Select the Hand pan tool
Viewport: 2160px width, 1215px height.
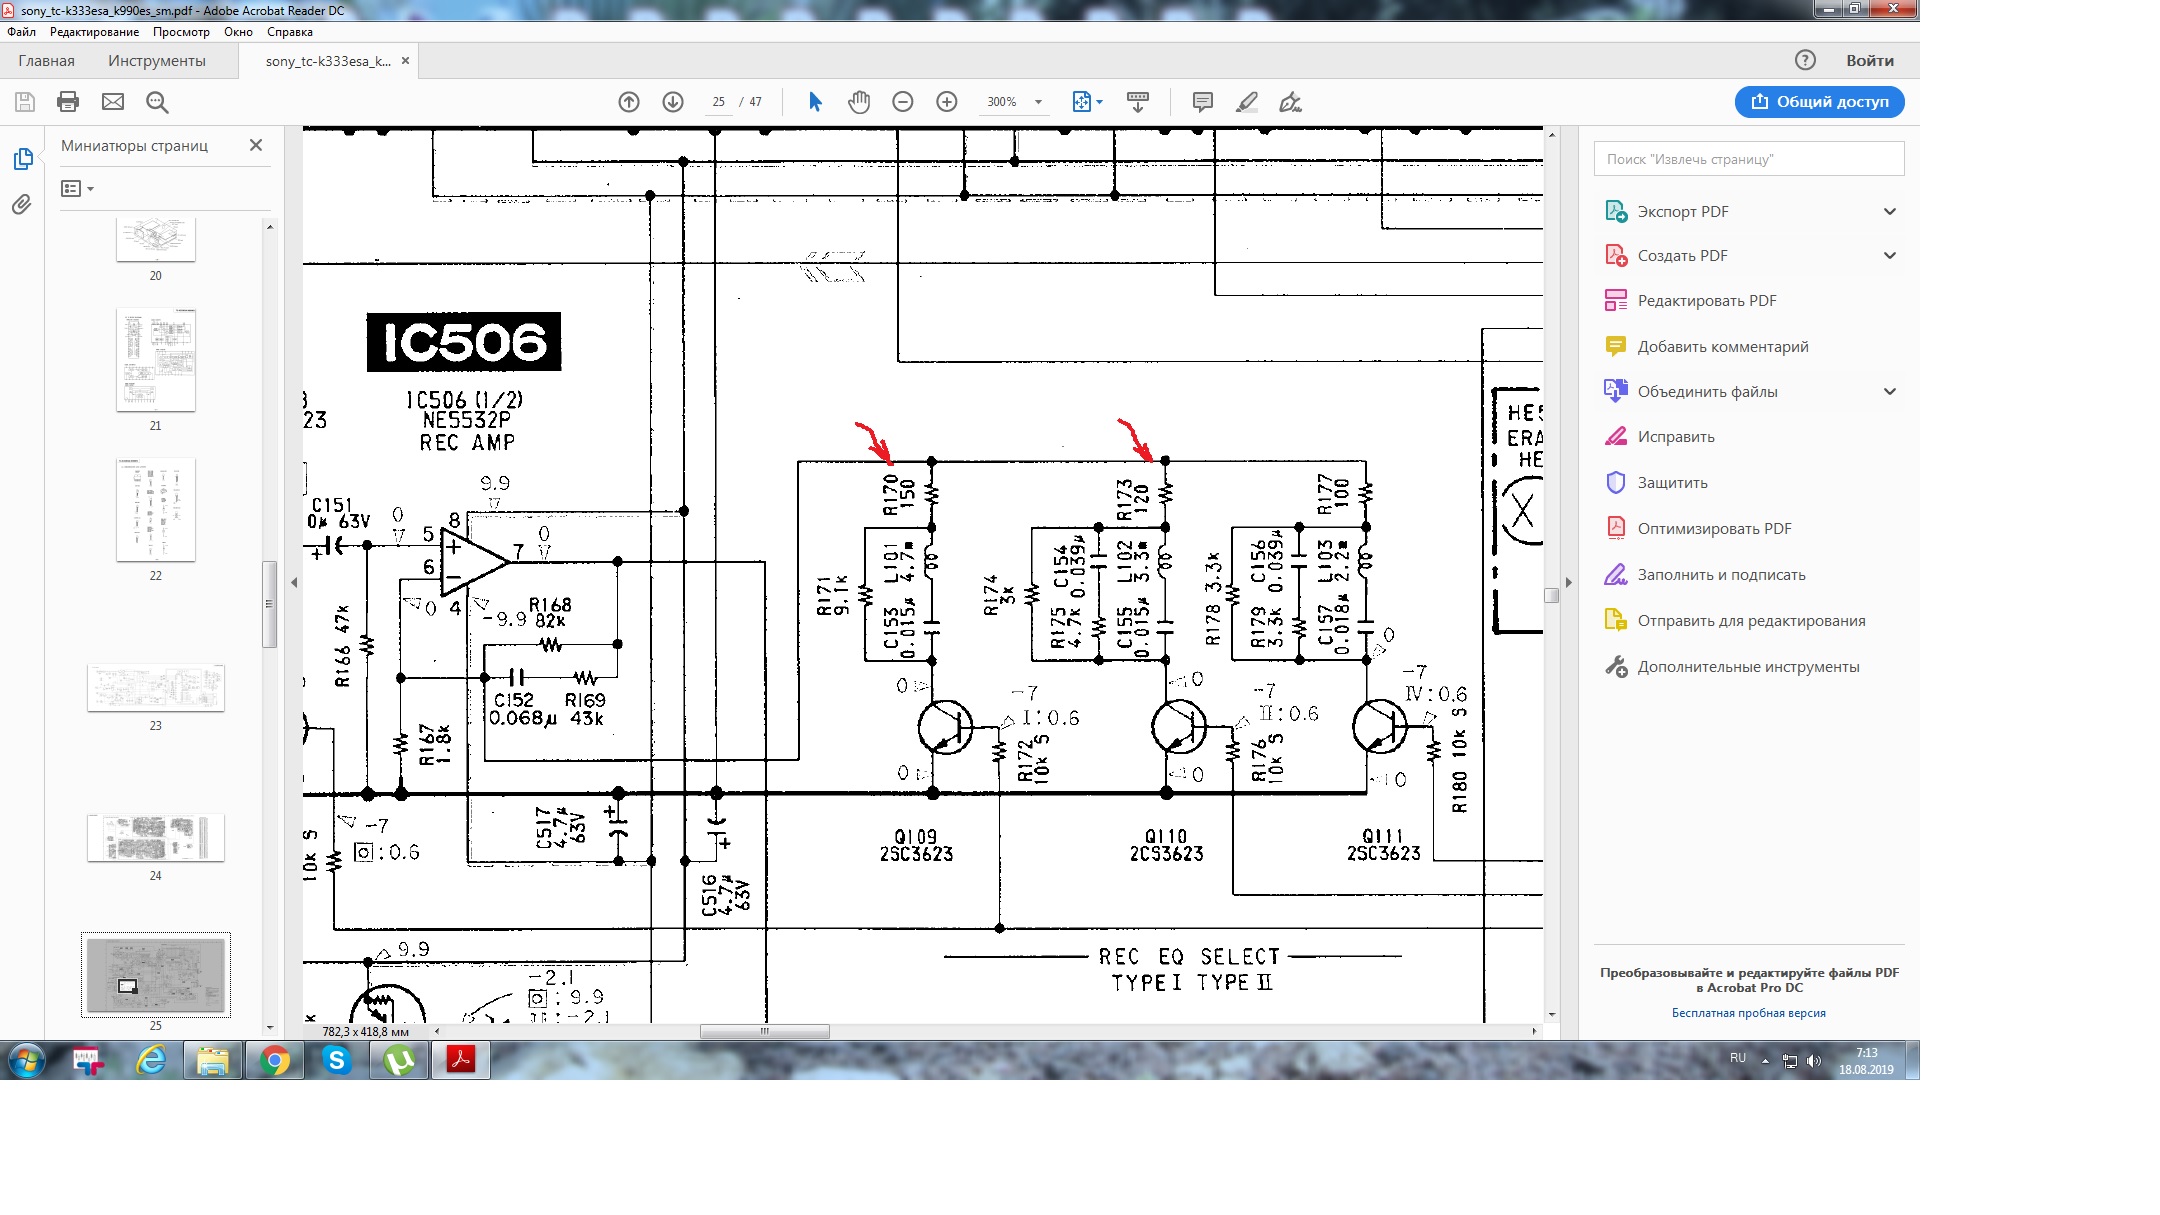click(859, 102)
